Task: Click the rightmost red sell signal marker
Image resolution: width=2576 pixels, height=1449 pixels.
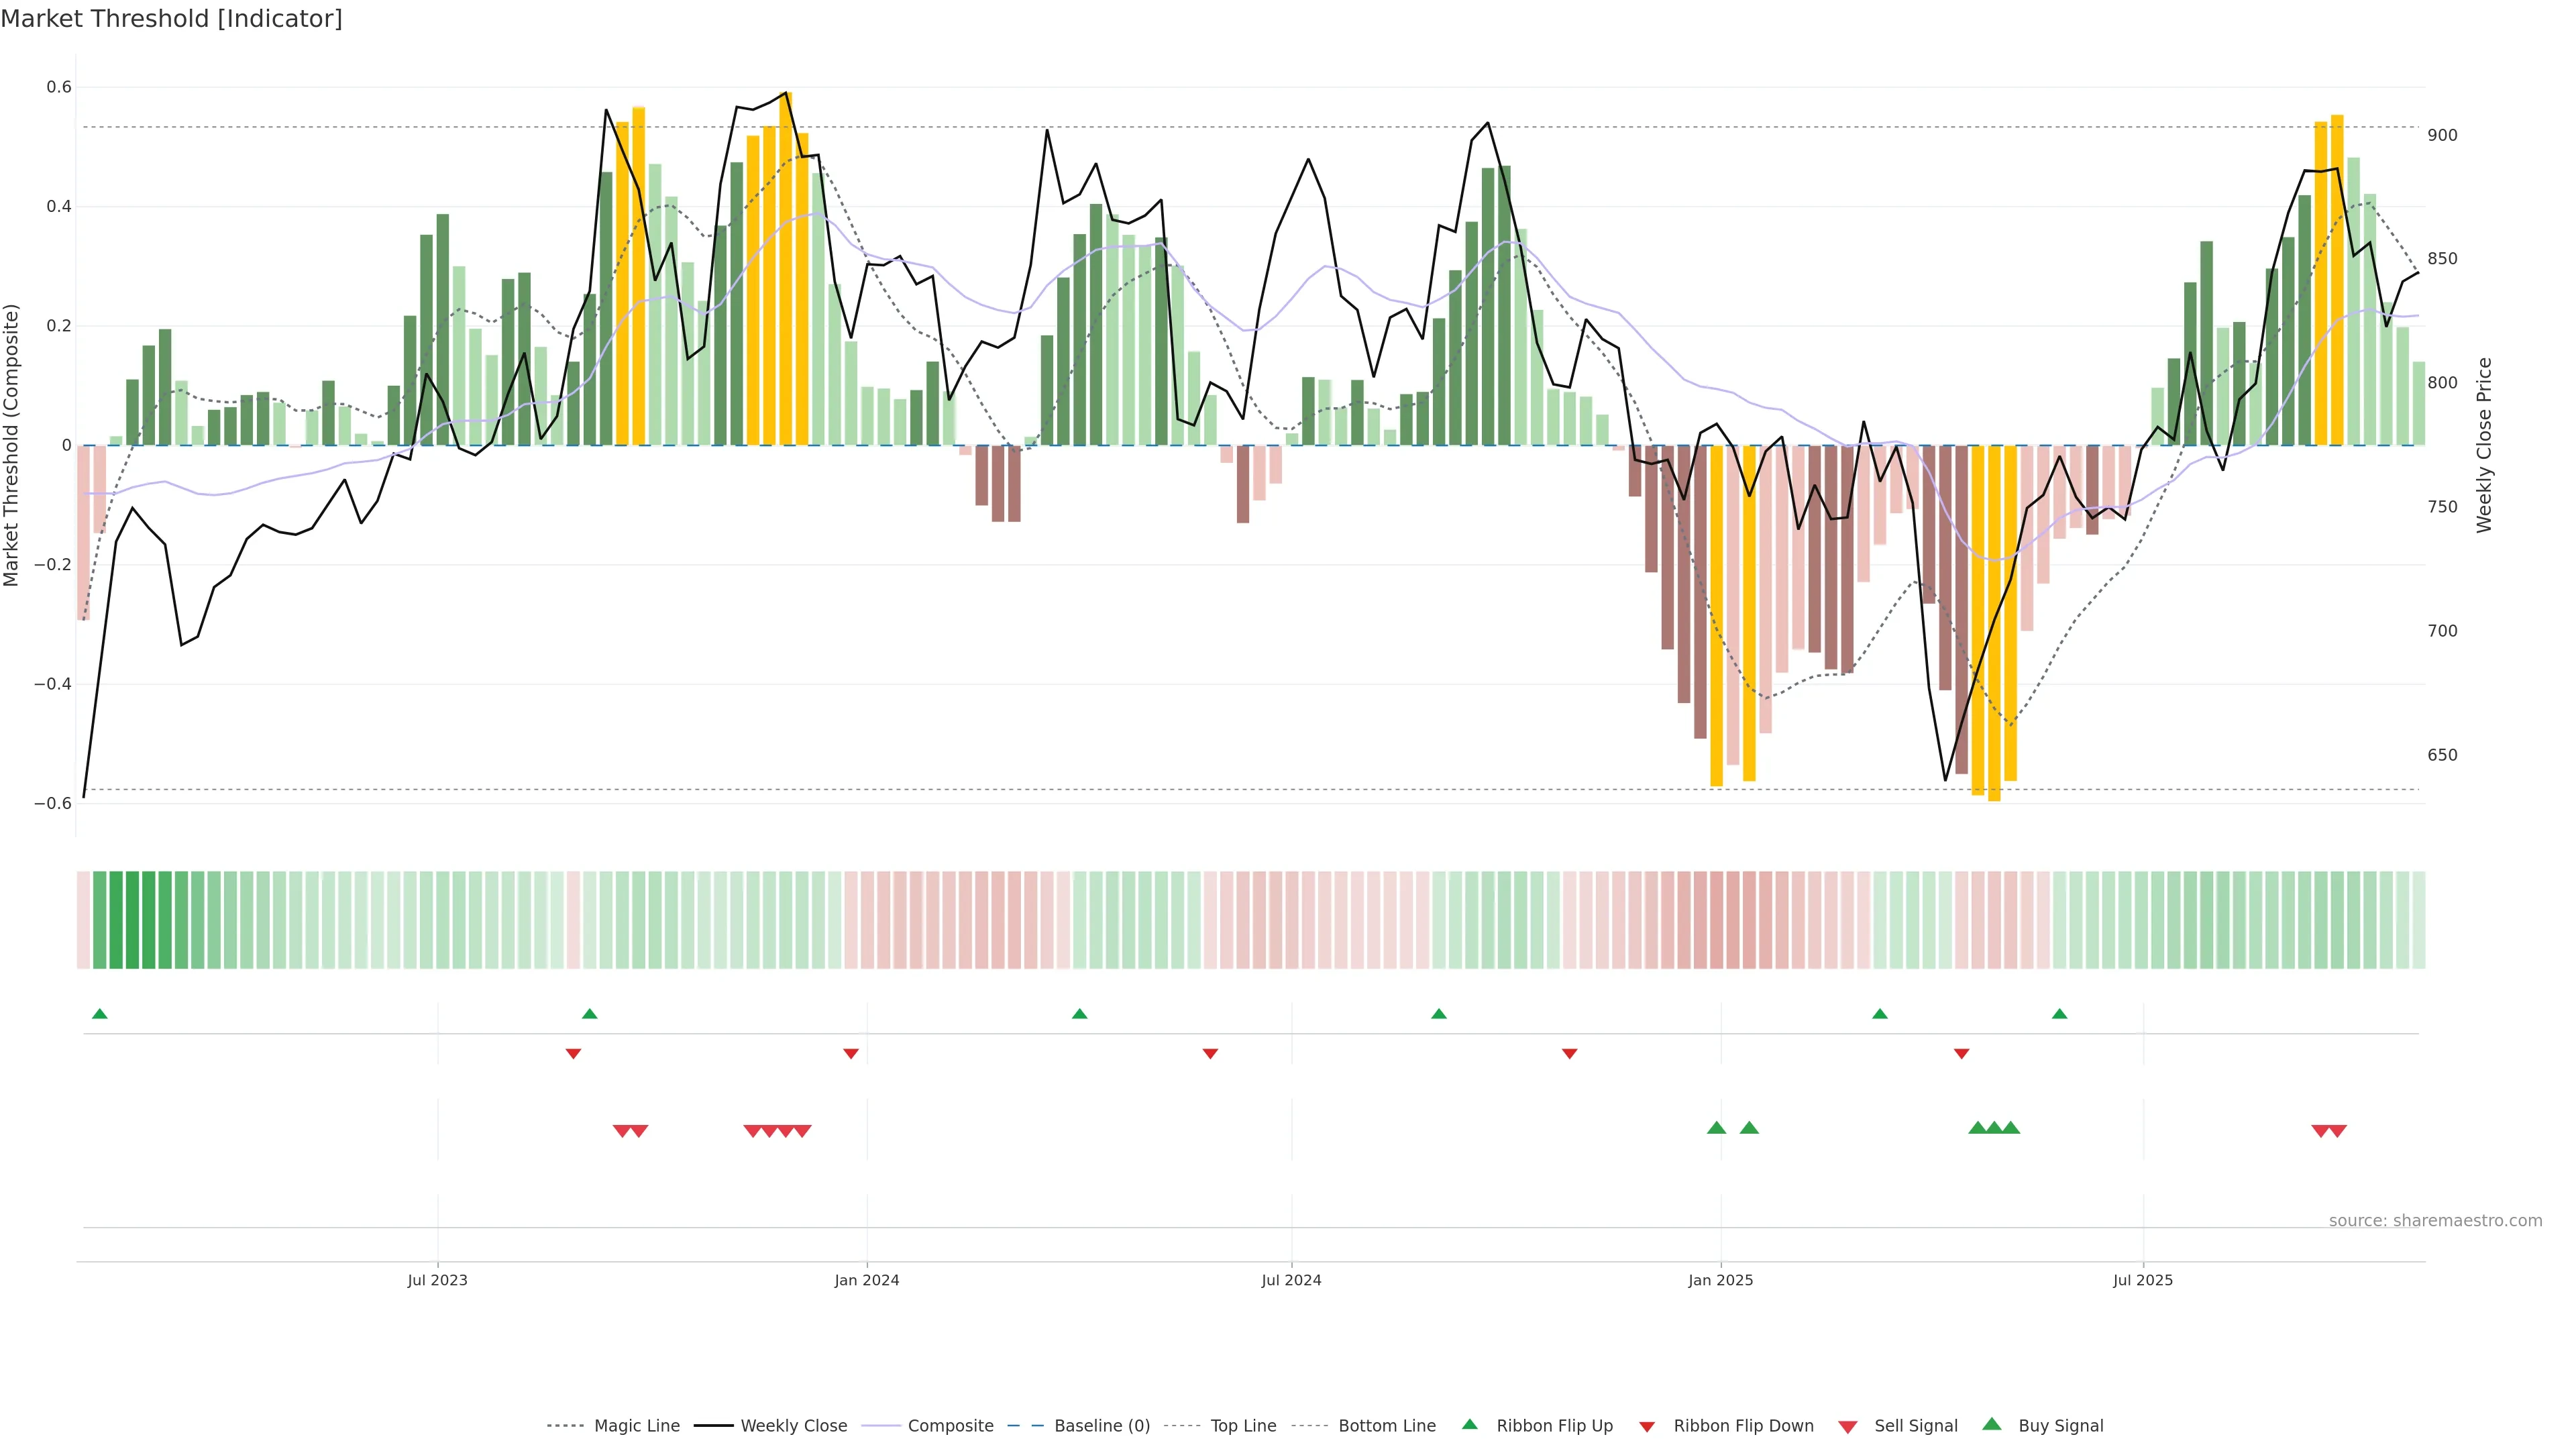Action: pyautogui.click(x=2337, y=1131)
